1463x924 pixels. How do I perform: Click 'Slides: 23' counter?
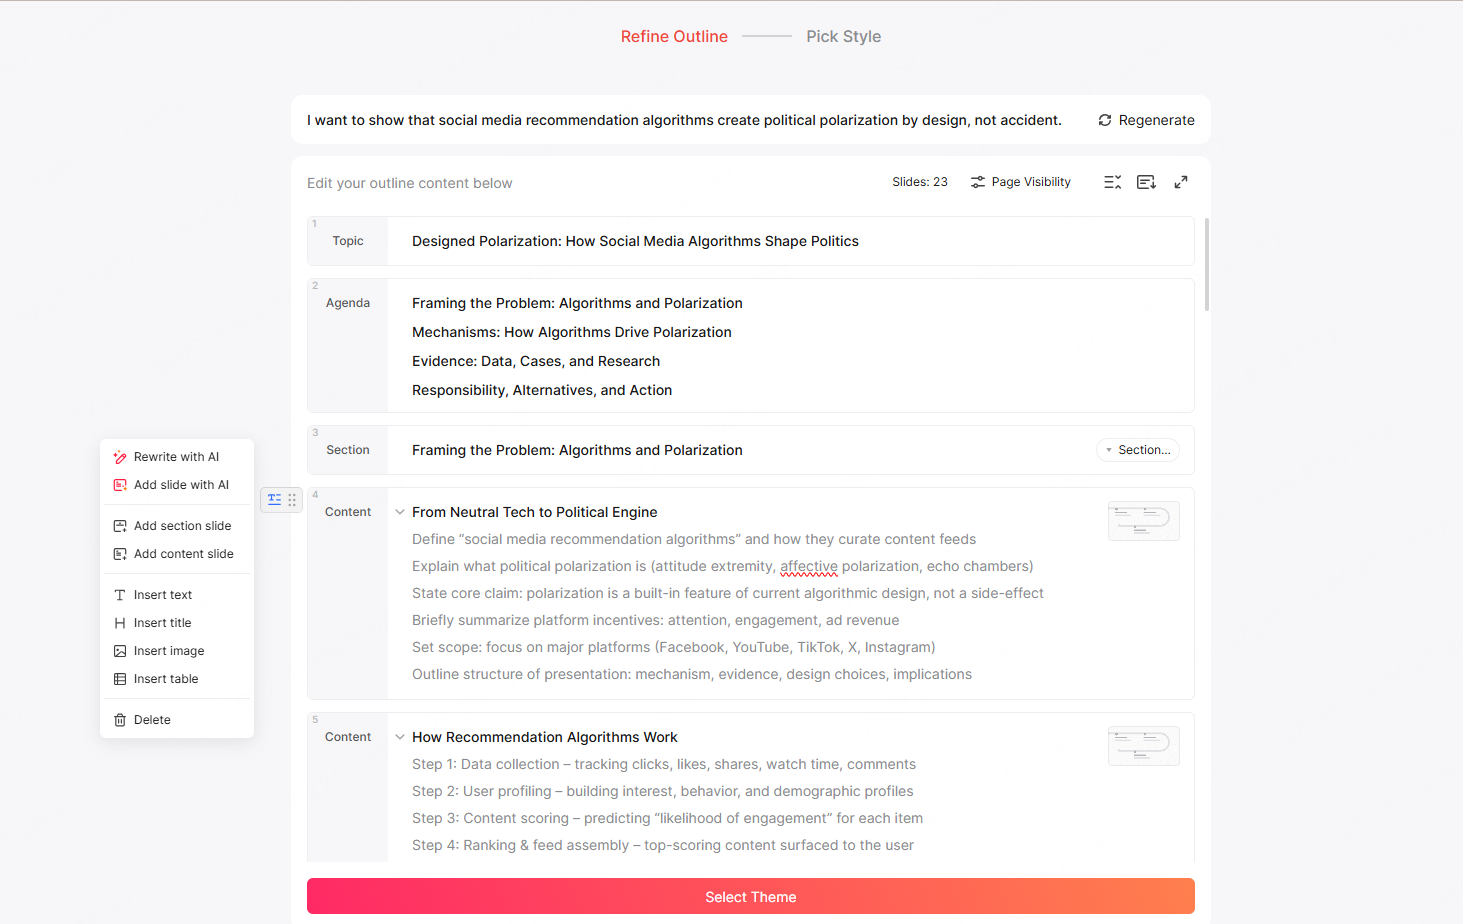click(920, 182)
